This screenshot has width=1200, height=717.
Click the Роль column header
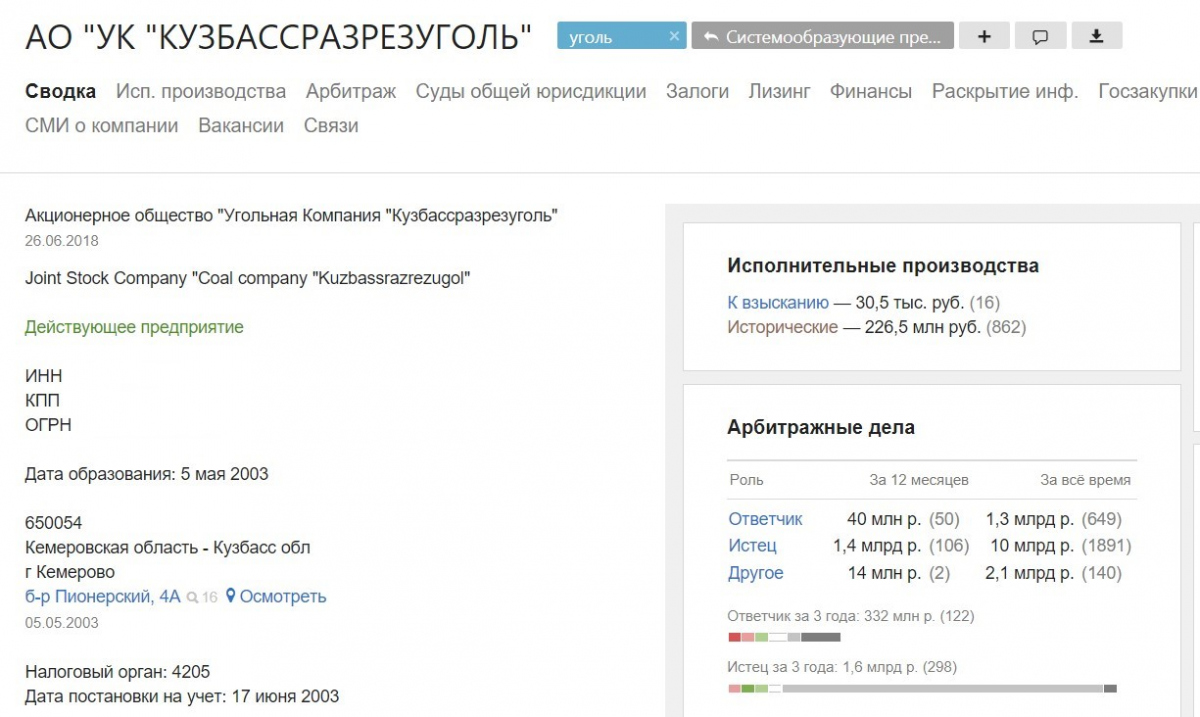tap(746, 480)
